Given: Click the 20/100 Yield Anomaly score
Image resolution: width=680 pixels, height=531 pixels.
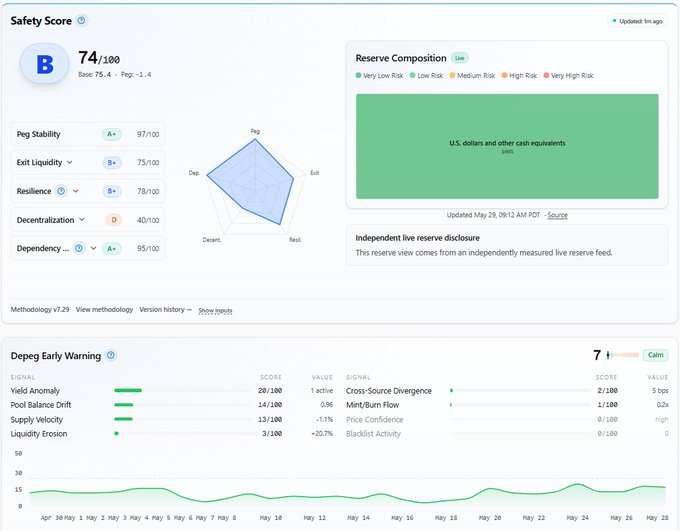Looking at the screenshot, I should tap(270, 390).
